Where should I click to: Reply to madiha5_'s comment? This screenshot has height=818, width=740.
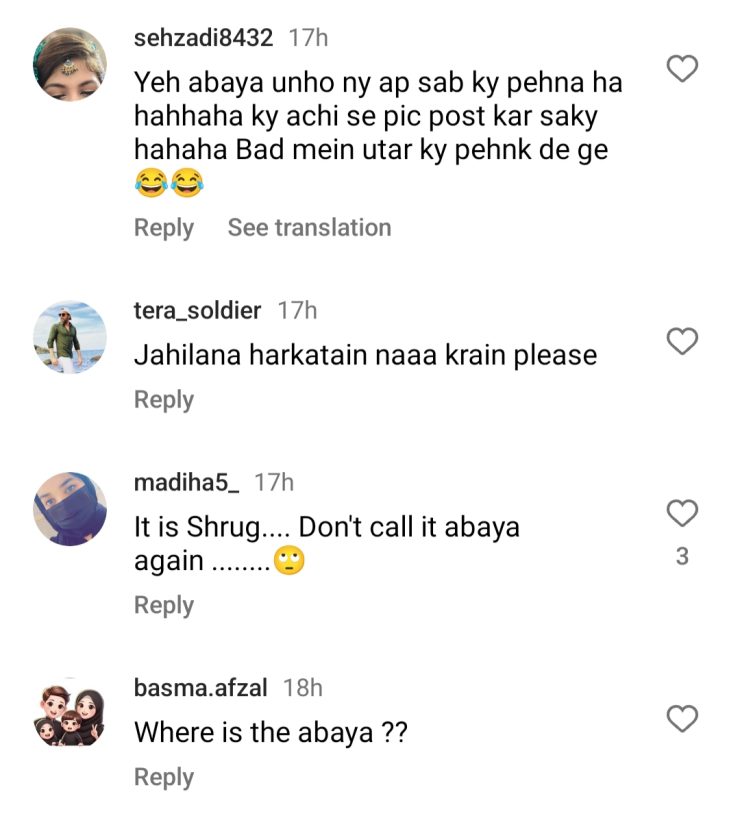(x=164, y=605)
